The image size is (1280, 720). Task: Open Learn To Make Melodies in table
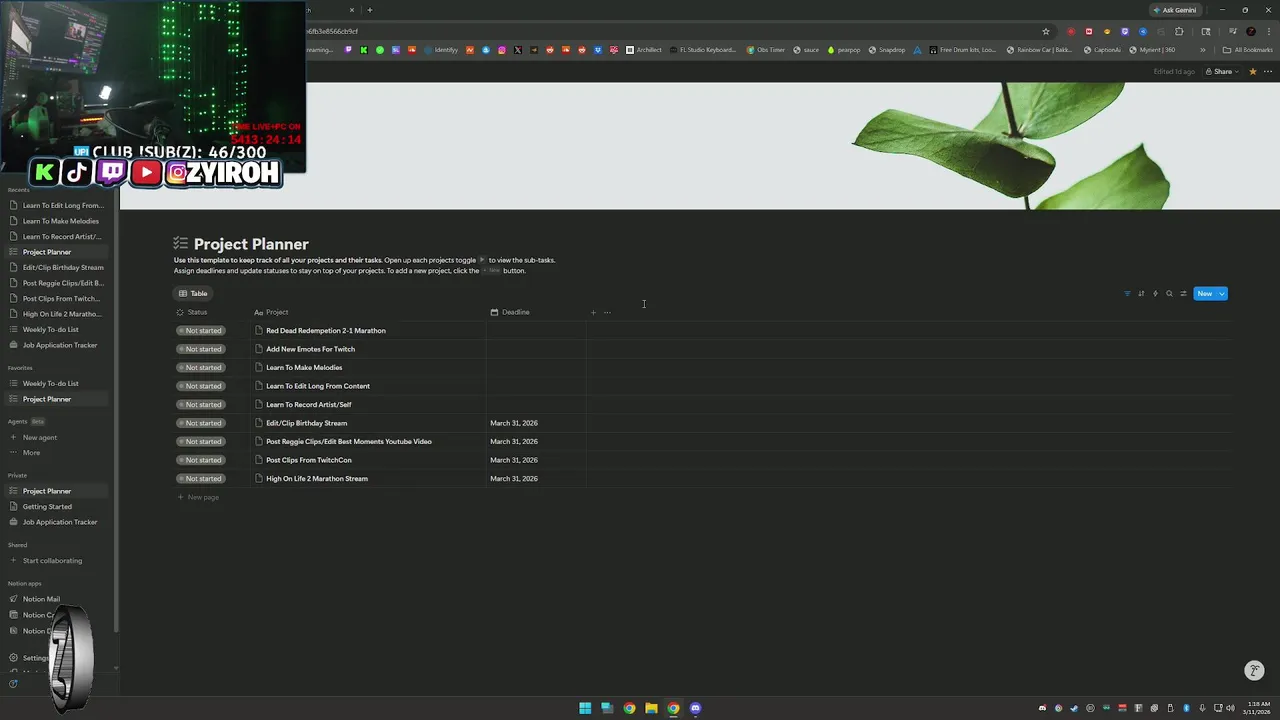coord(304,368)
